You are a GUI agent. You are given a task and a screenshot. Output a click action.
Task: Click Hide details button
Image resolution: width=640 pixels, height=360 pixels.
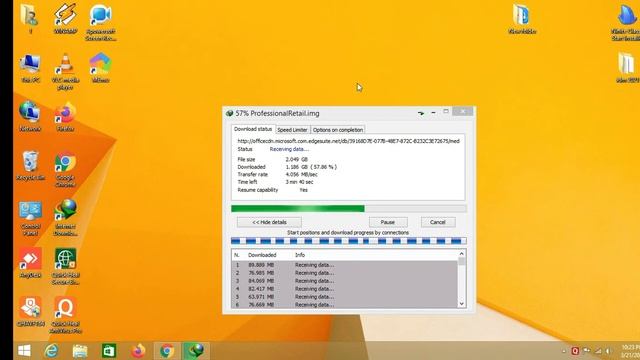pyautogui.click(x=269, y=222)
